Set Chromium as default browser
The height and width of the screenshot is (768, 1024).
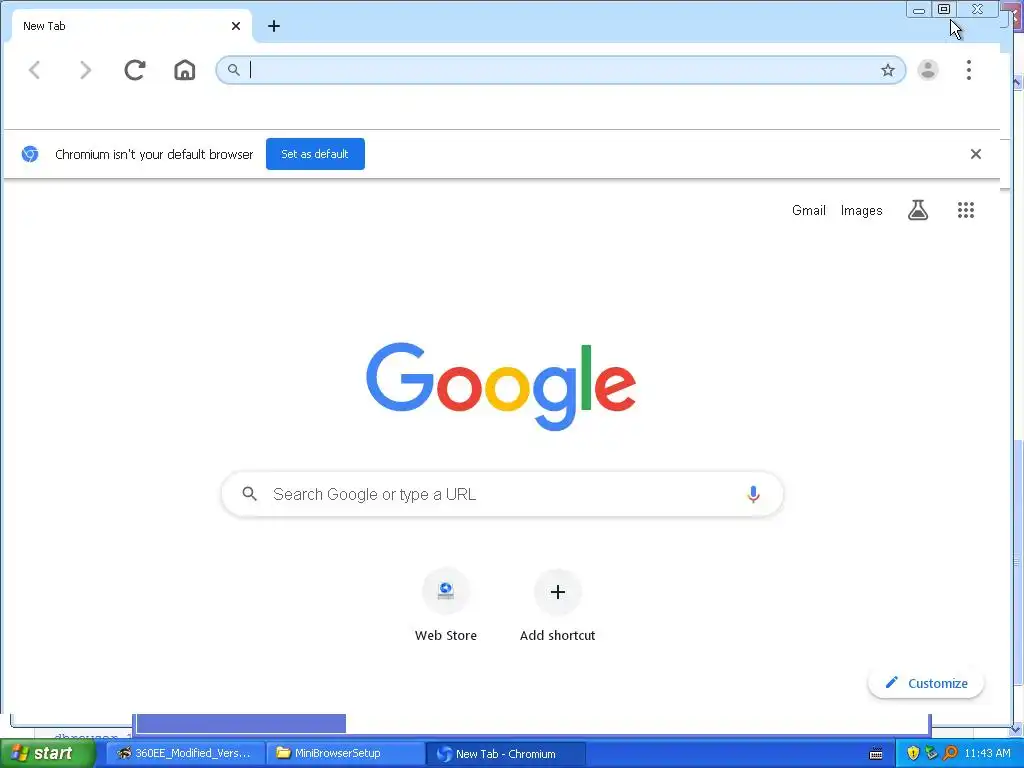[x=315, y=154]
